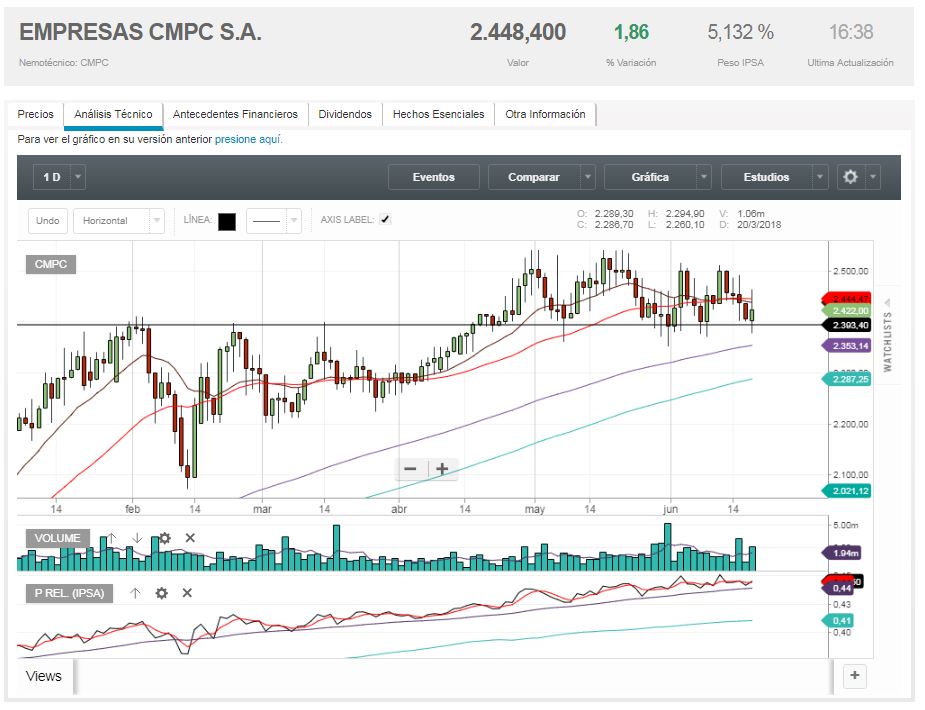Screen dimensions: 925x710
Task: Expand the WATCHLISTS side panel arrow
Action: [x=887, y=303]
